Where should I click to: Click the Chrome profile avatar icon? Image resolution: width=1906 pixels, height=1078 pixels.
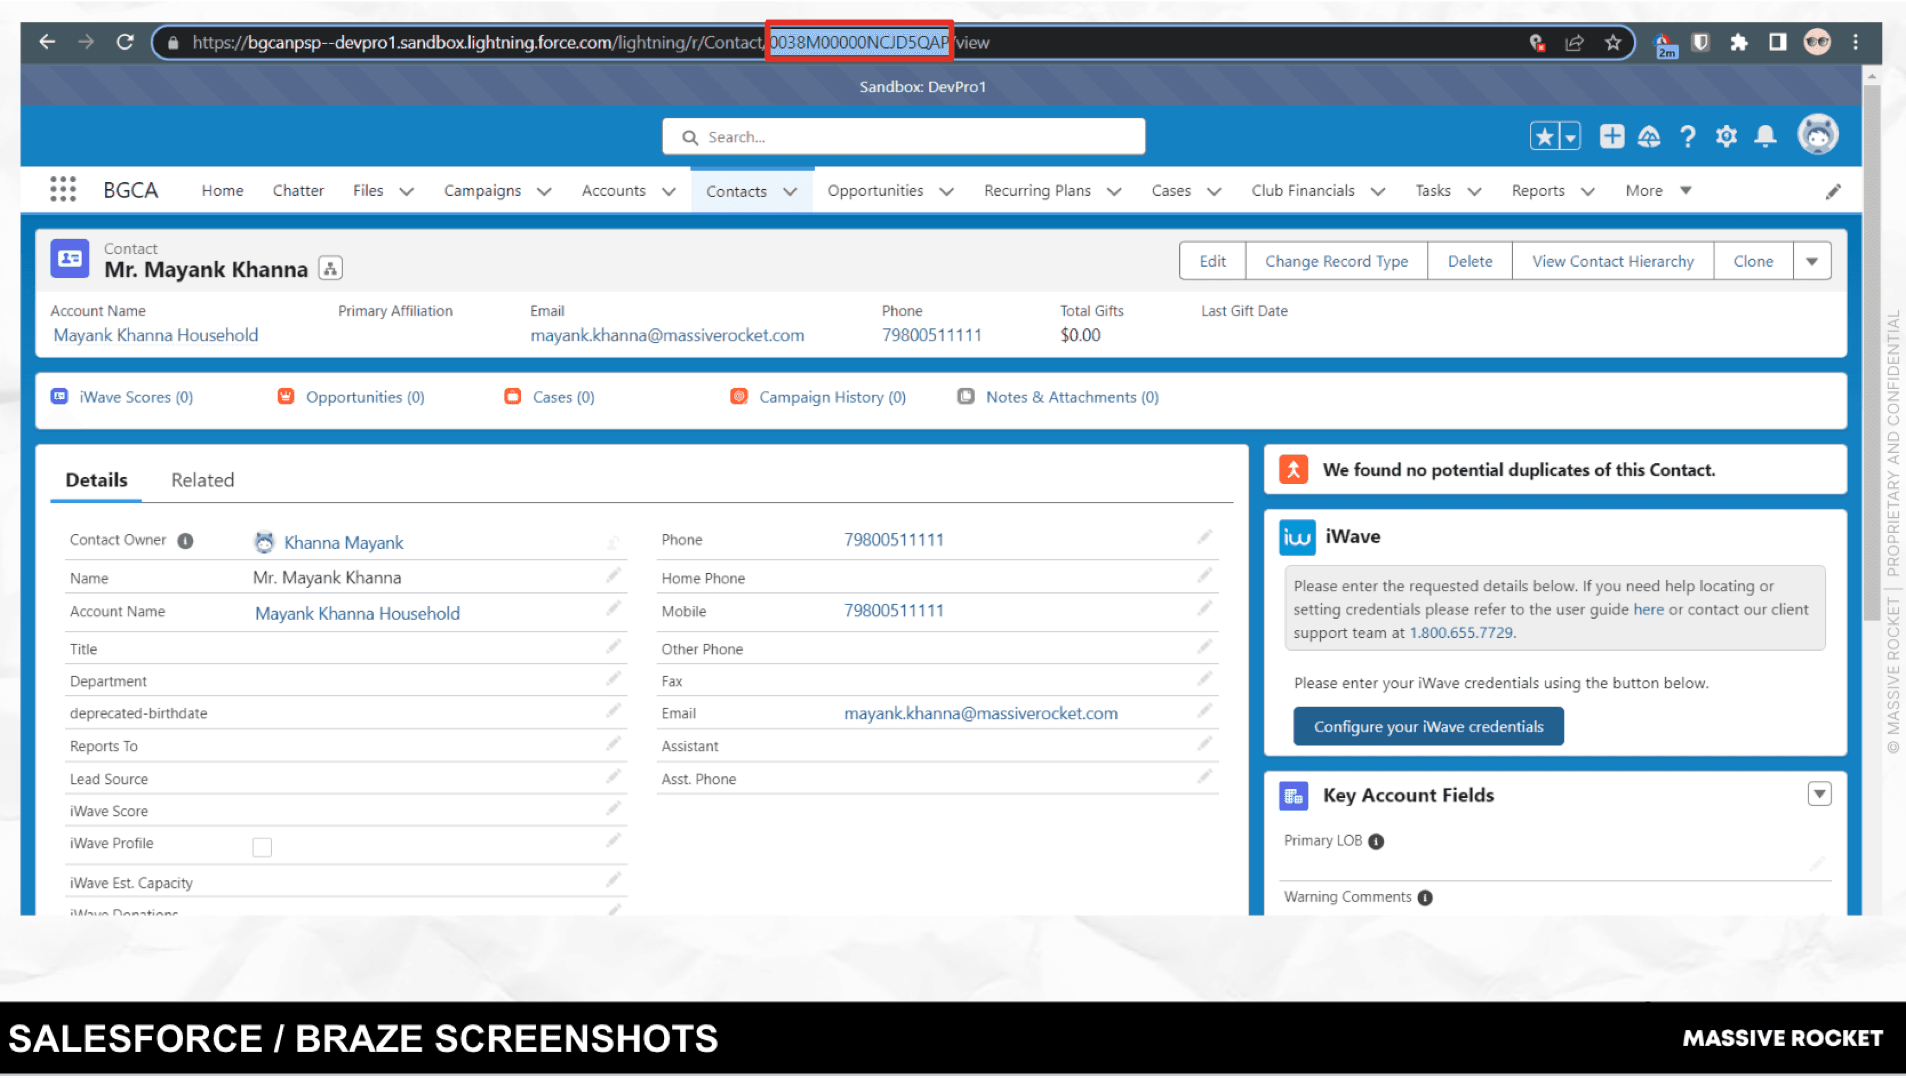click(x=1817, y=42)
